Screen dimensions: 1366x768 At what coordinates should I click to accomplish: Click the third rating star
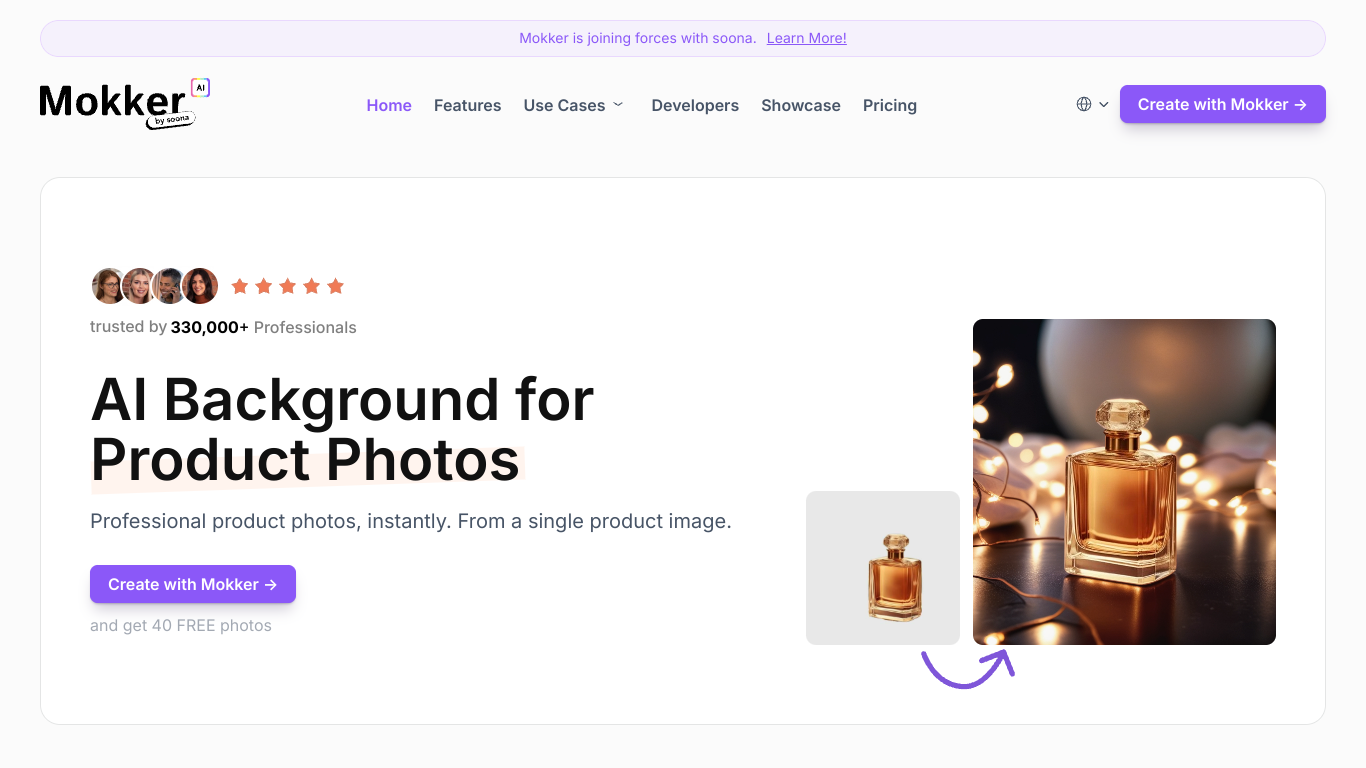pos(288,286)
